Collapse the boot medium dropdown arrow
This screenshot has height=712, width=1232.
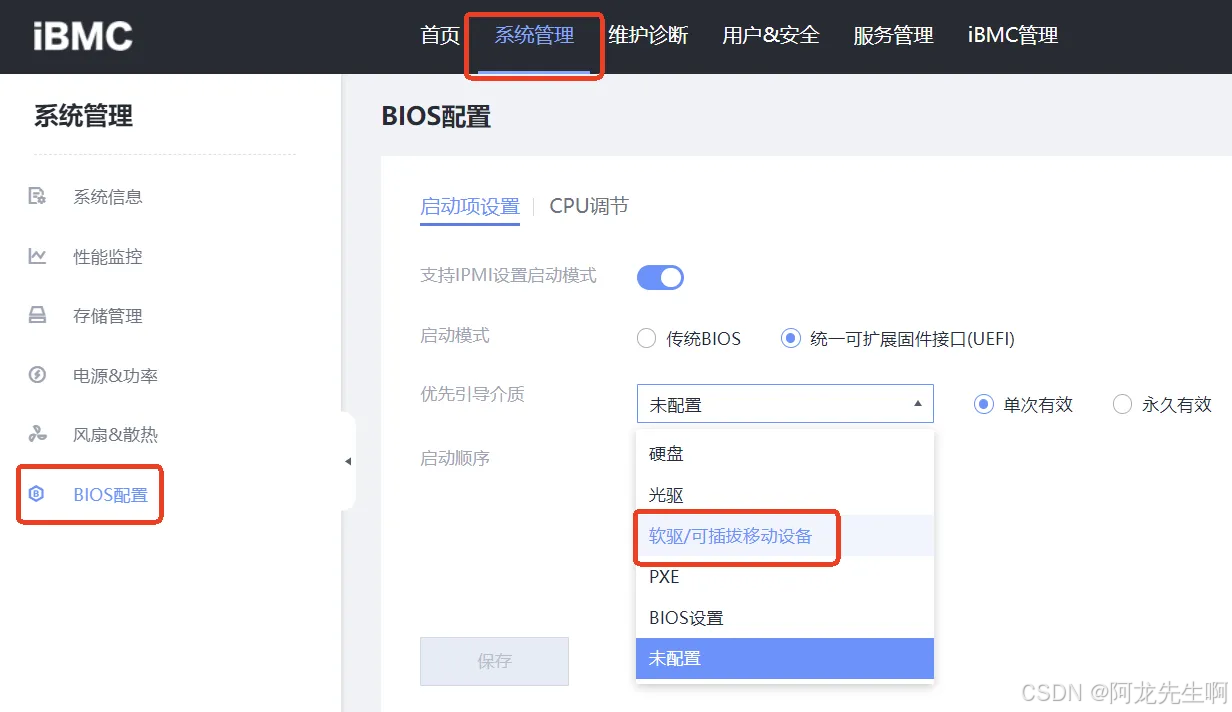[917, 404]
